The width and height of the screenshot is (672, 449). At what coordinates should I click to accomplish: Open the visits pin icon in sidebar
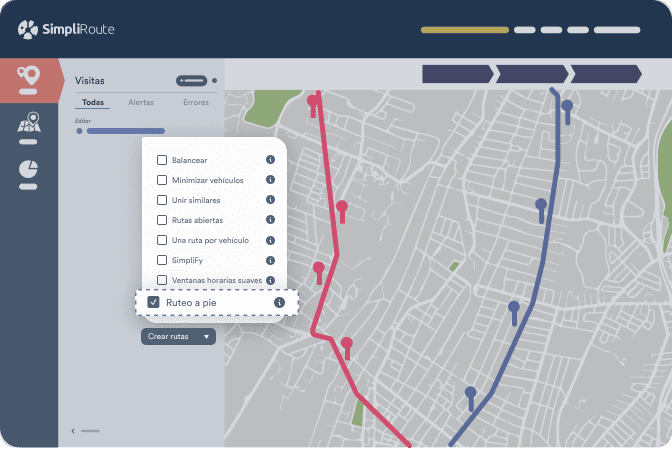click(29, 76)
